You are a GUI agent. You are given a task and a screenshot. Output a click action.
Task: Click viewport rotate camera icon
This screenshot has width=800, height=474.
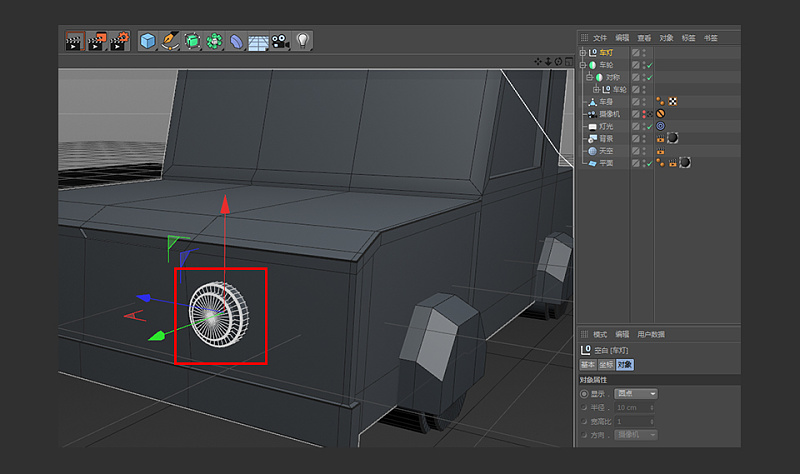558,62
